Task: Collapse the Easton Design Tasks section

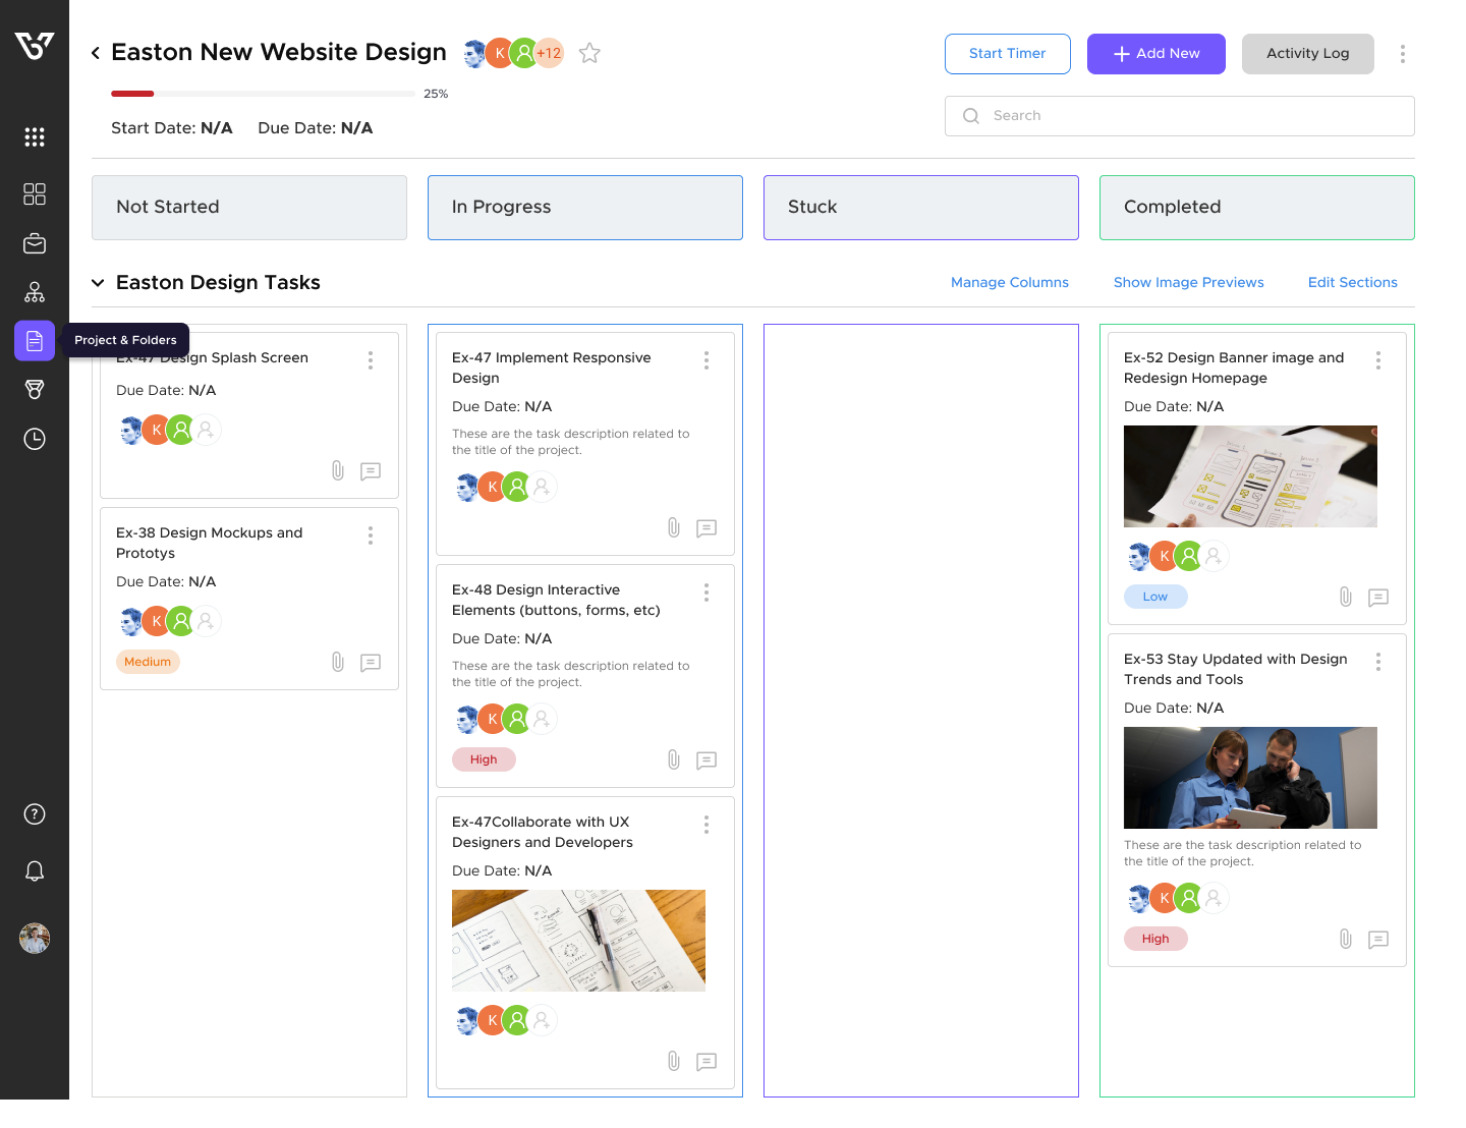Action: (x=98, y=283)
